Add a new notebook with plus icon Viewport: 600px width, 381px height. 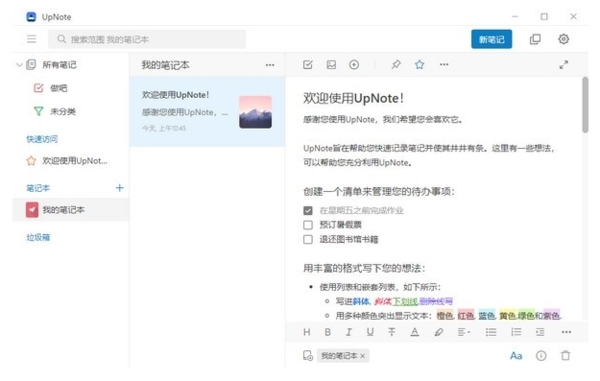point(120,188)
